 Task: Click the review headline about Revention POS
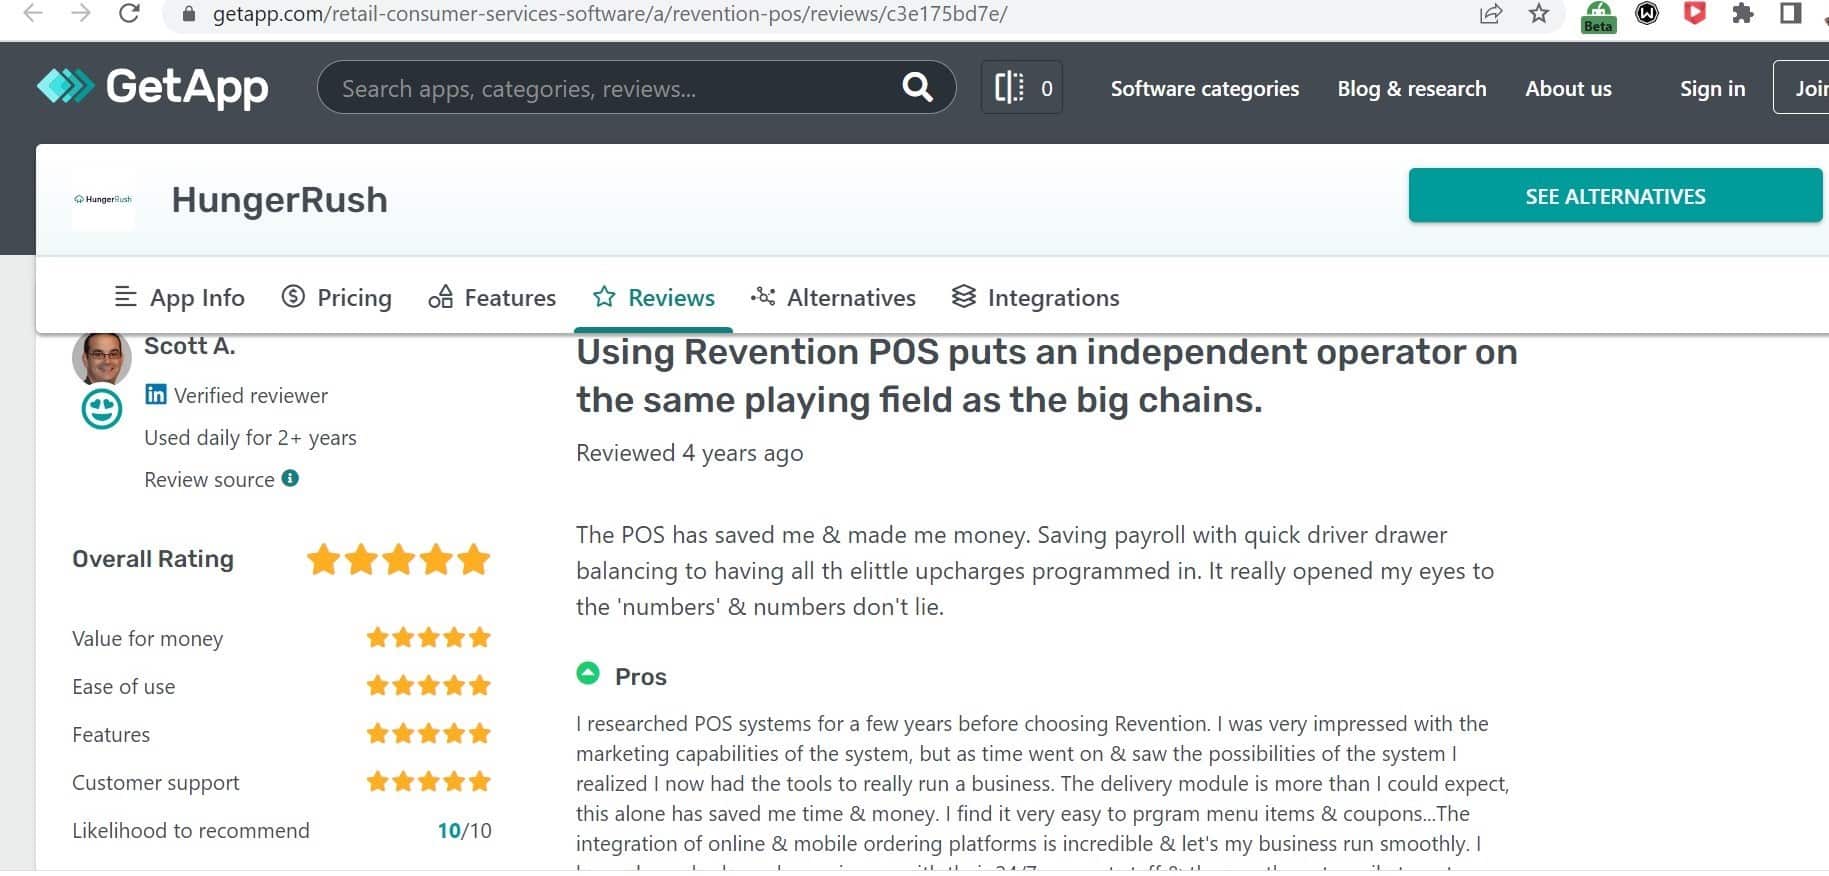[x=1047, y=375]
